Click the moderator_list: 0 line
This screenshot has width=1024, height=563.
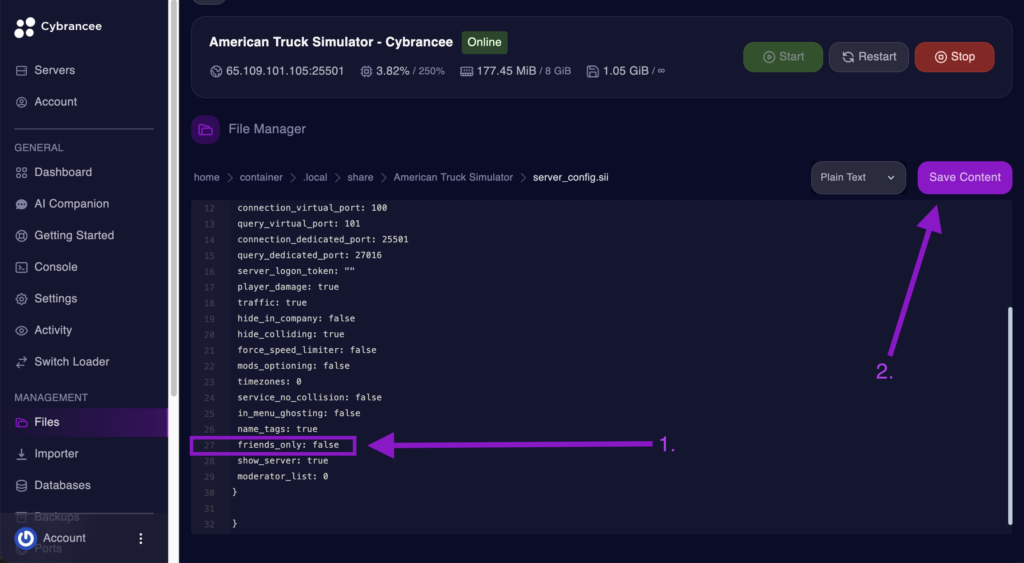pyautogui.click(x=283, y=476)
